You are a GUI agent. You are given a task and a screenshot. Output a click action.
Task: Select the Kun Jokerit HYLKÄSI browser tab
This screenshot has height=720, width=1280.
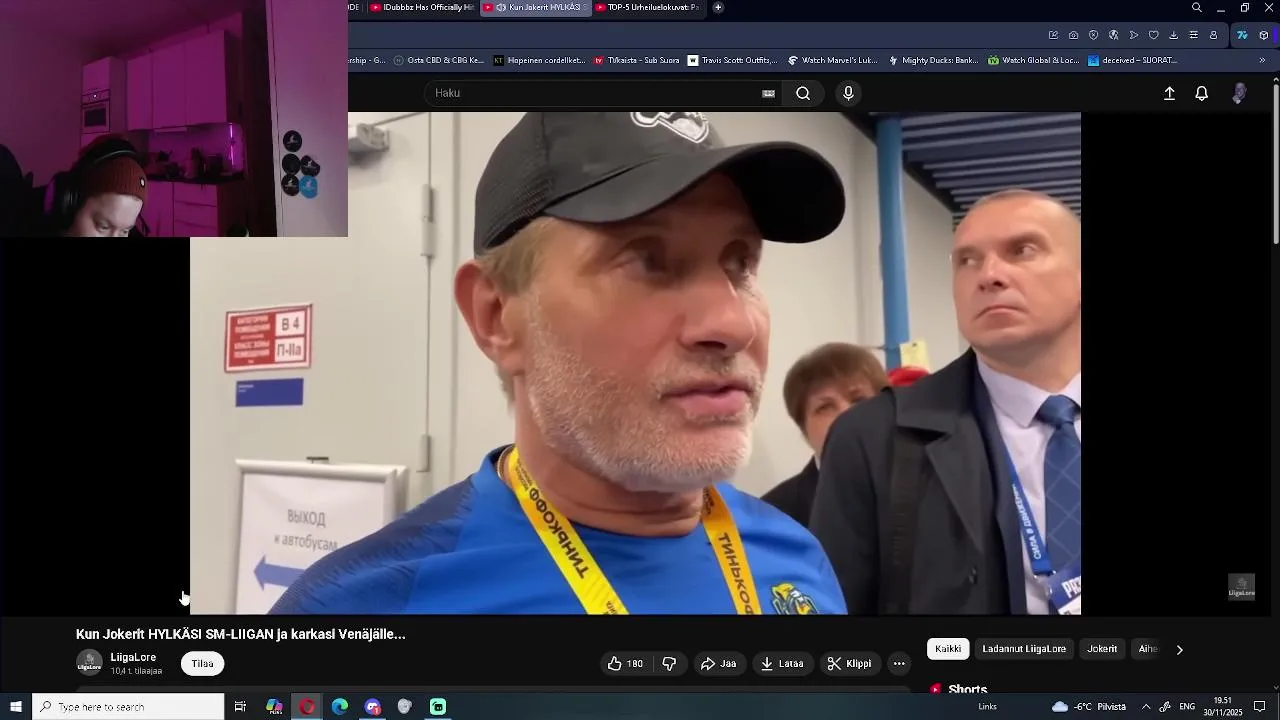tap(534, 7)
